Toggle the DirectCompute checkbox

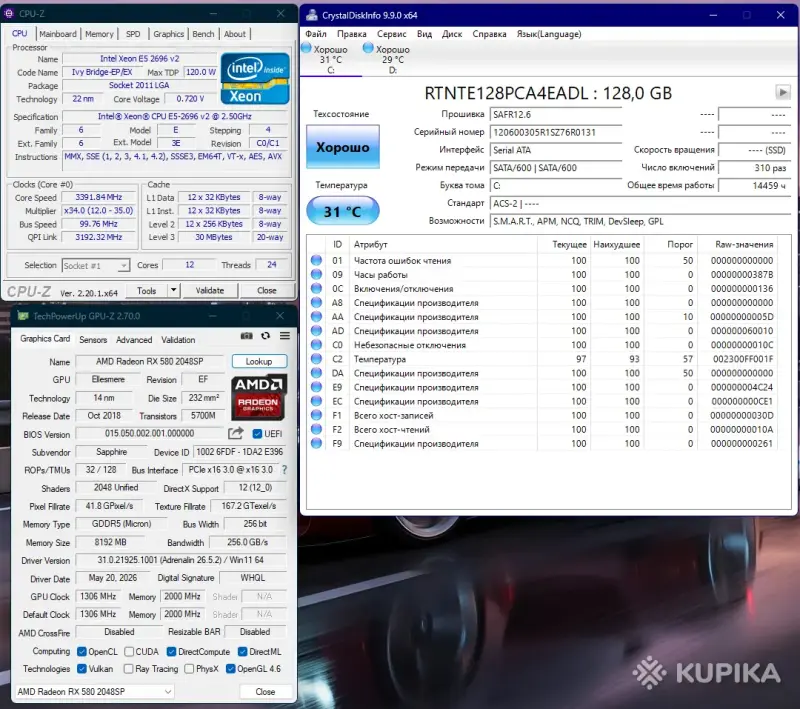click(x=171, y=651)
